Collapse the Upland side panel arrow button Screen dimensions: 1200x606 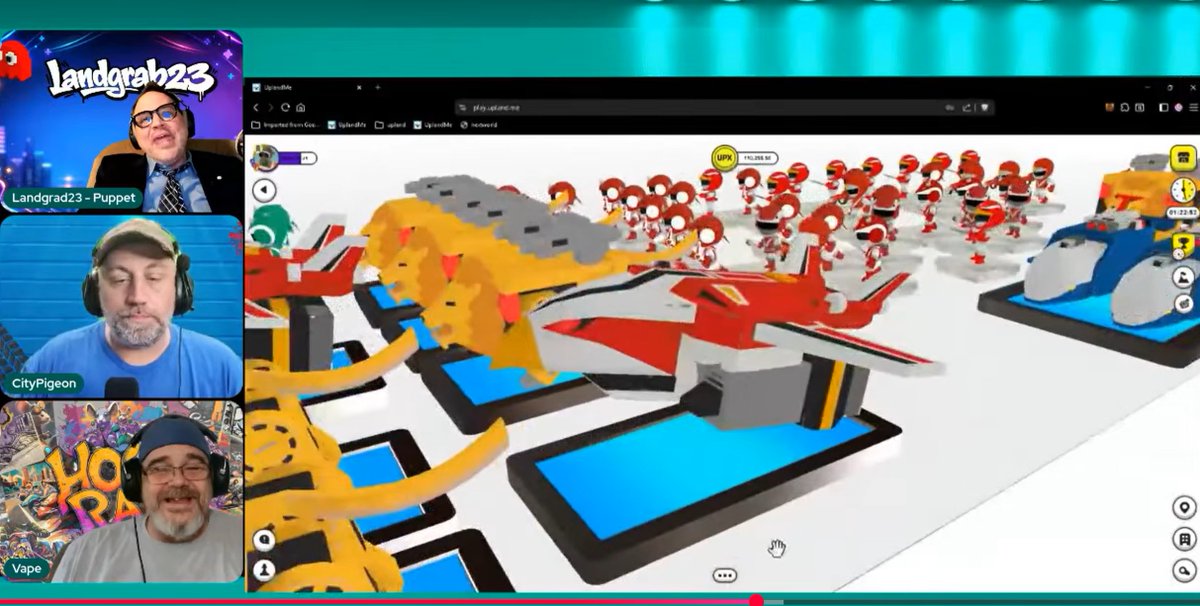click(x=264, y=190)
